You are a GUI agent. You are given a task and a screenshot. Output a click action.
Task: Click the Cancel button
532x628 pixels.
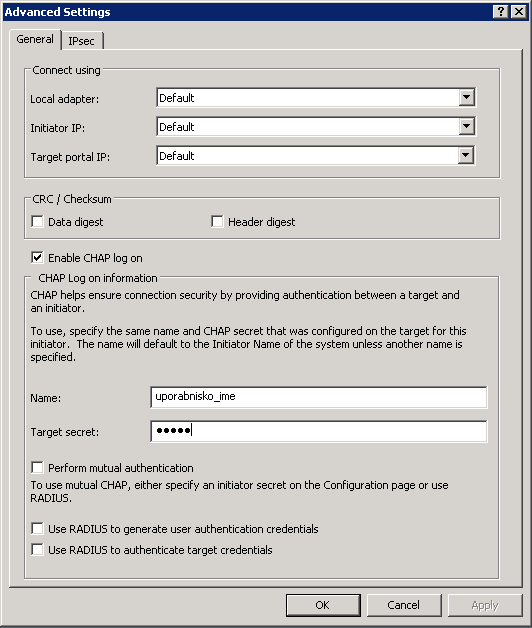404,605
